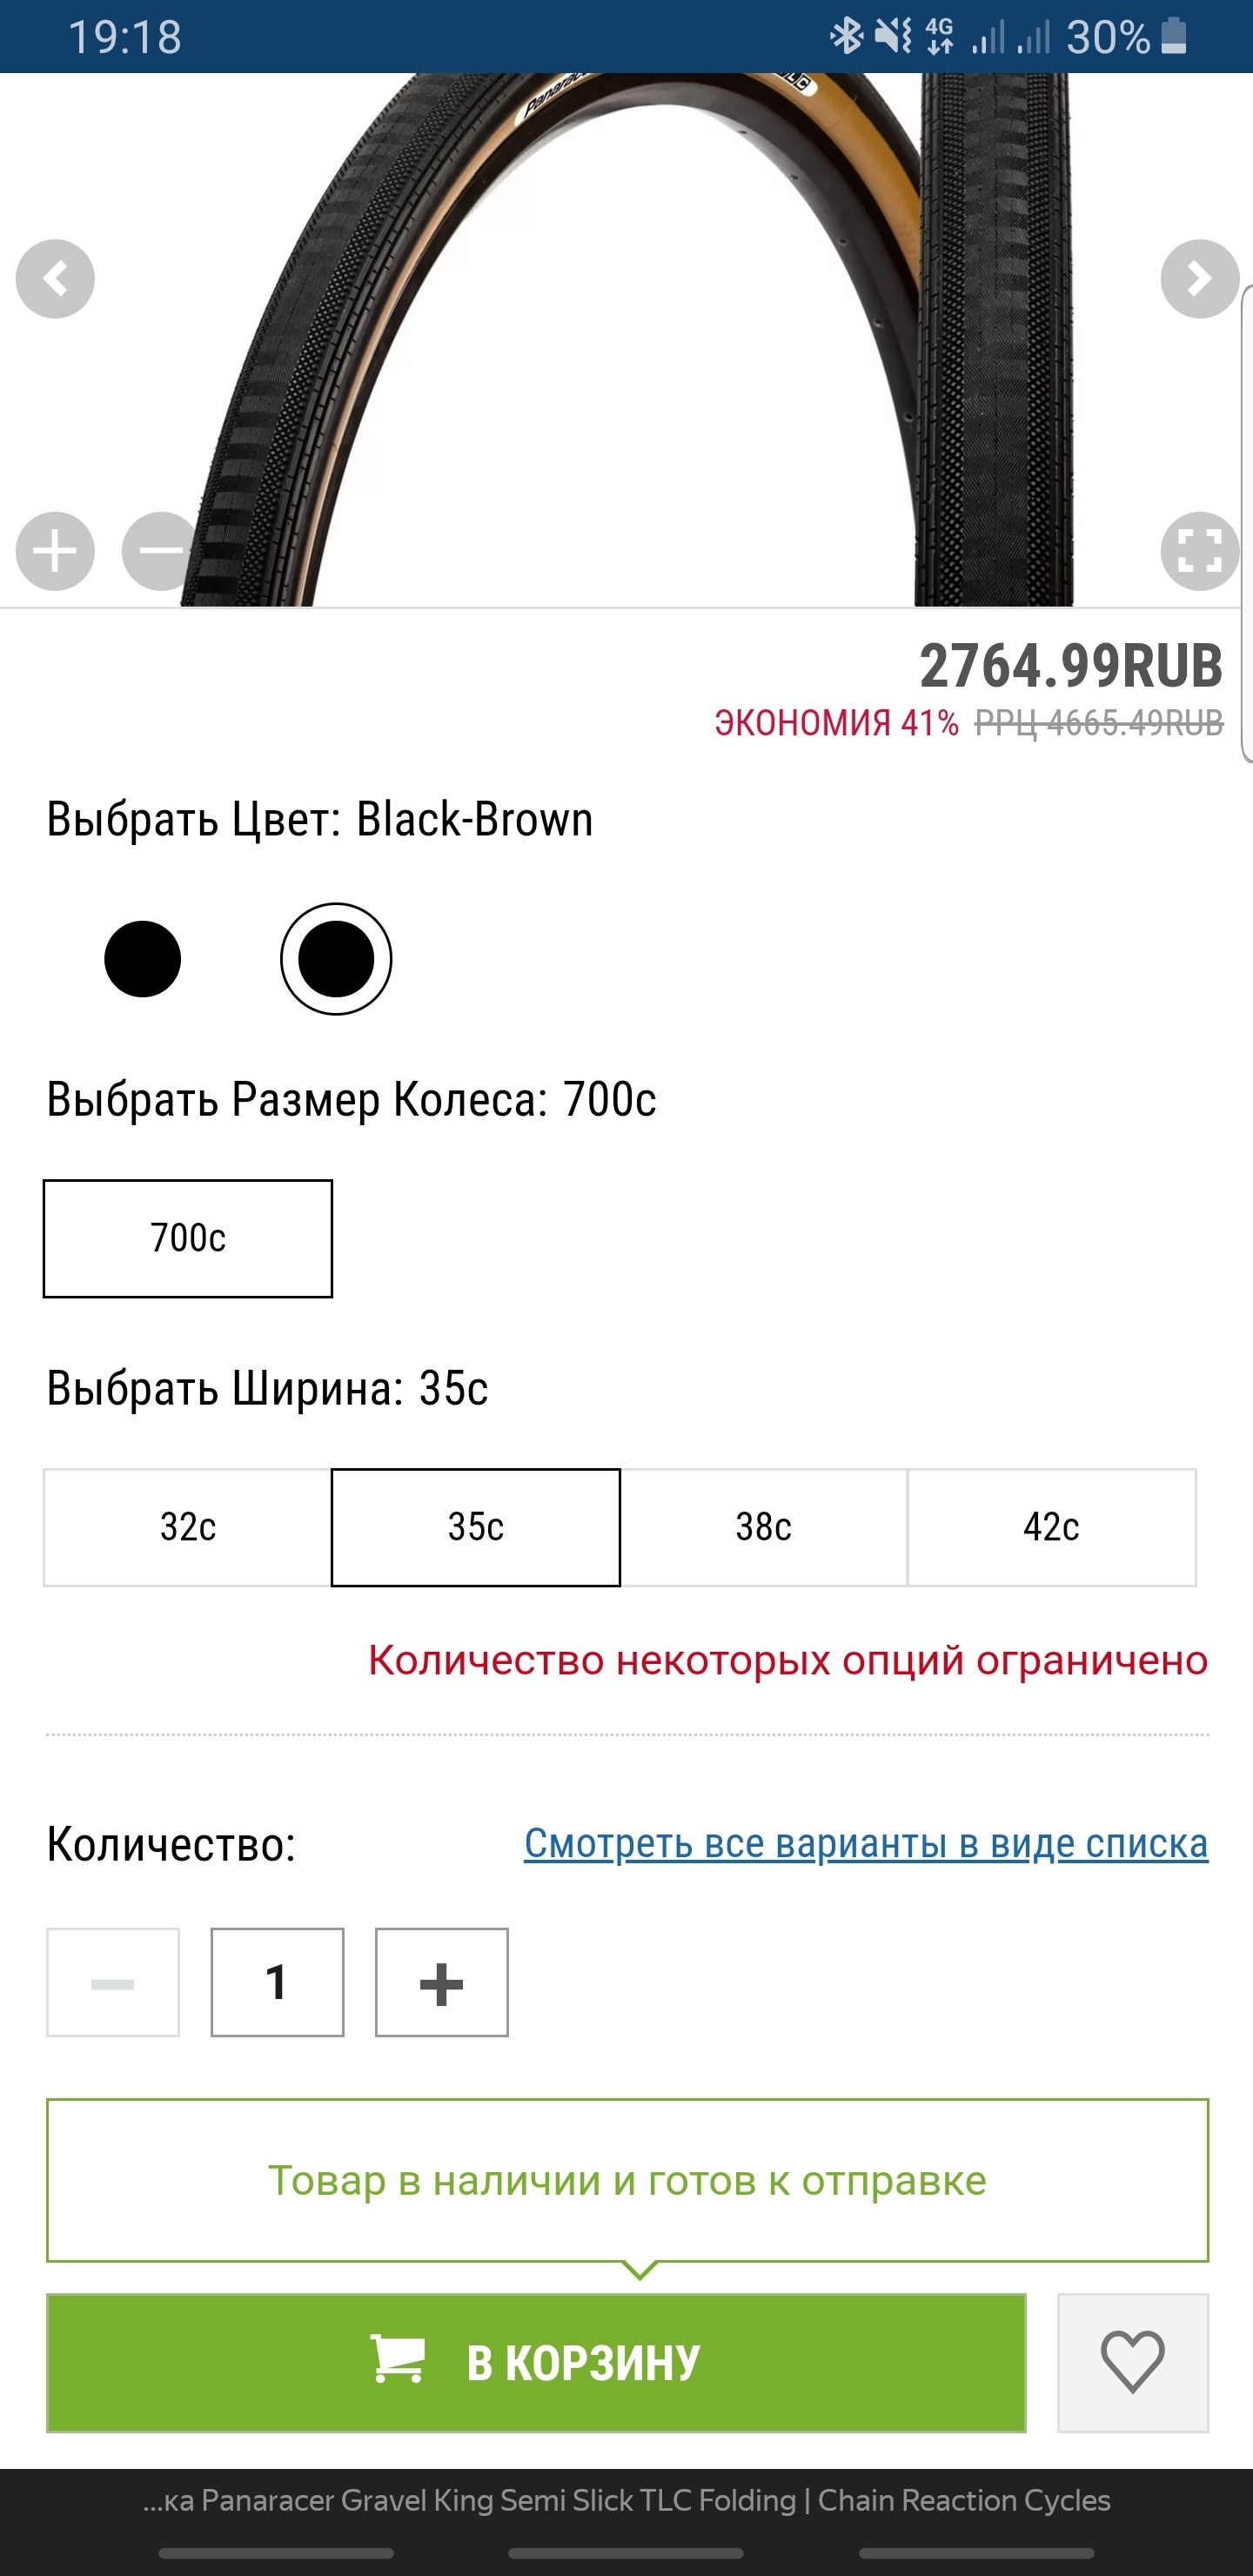Decrease quantity with minus button
The width and height of the screenshot is (1253, 2576).
point(113,1982)
